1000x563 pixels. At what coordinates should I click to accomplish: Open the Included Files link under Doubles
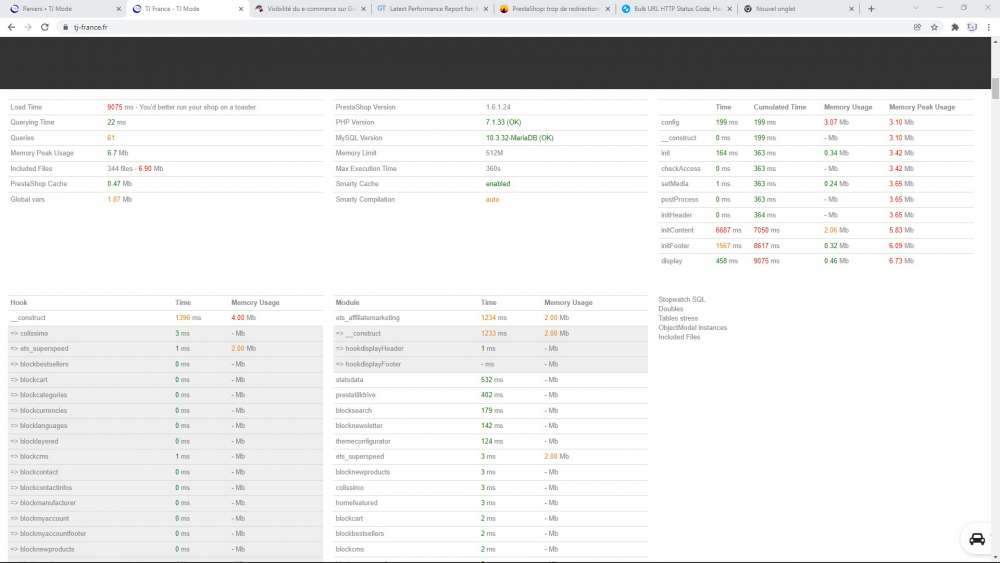click(x=679, y=337)
